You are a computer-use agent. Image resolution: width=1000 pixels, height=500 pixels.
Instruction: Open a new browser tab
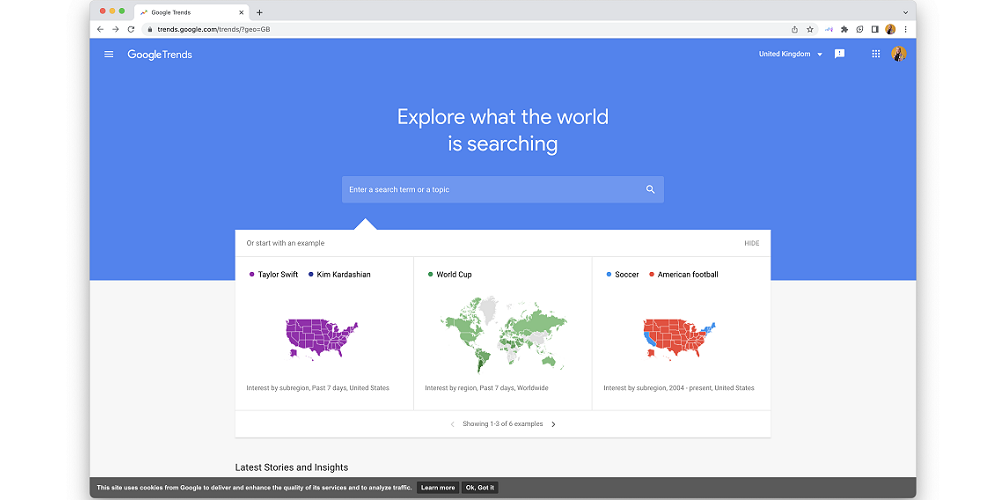[259, 13]
